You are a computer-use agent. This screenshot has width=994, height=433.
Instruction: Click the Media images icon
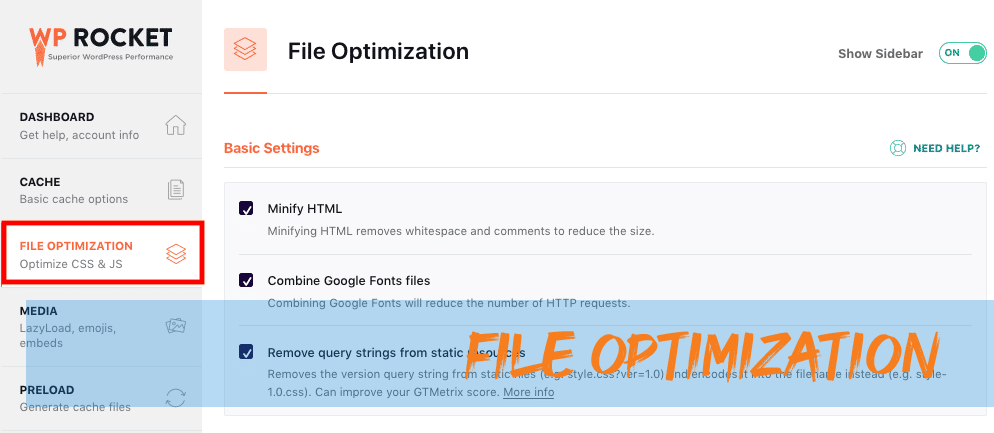pos(176,326)
